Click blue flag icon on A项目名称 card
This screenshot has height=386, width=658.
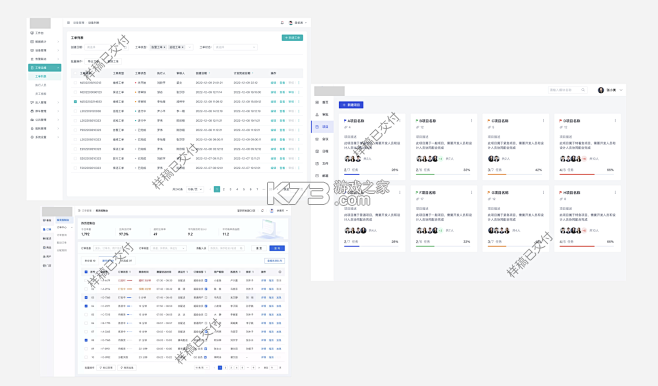[x=345, y=121]
